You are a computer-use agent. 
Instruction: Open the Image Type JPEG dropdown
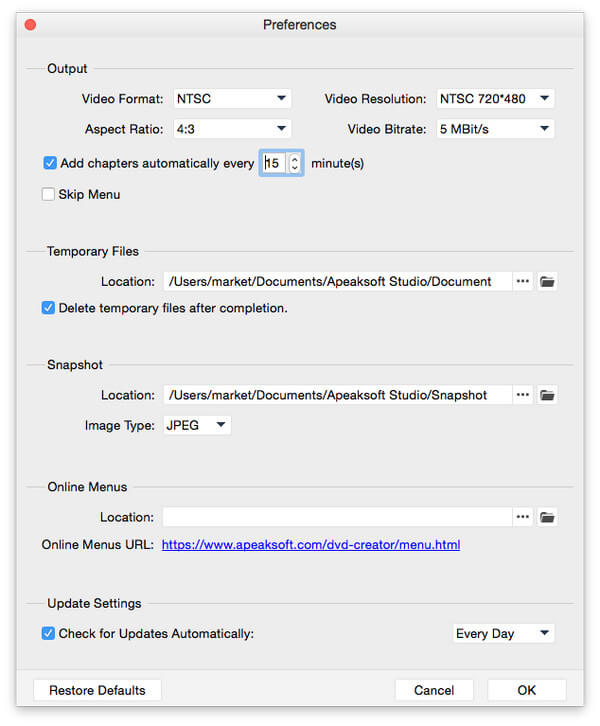click(x=197, y=425)
